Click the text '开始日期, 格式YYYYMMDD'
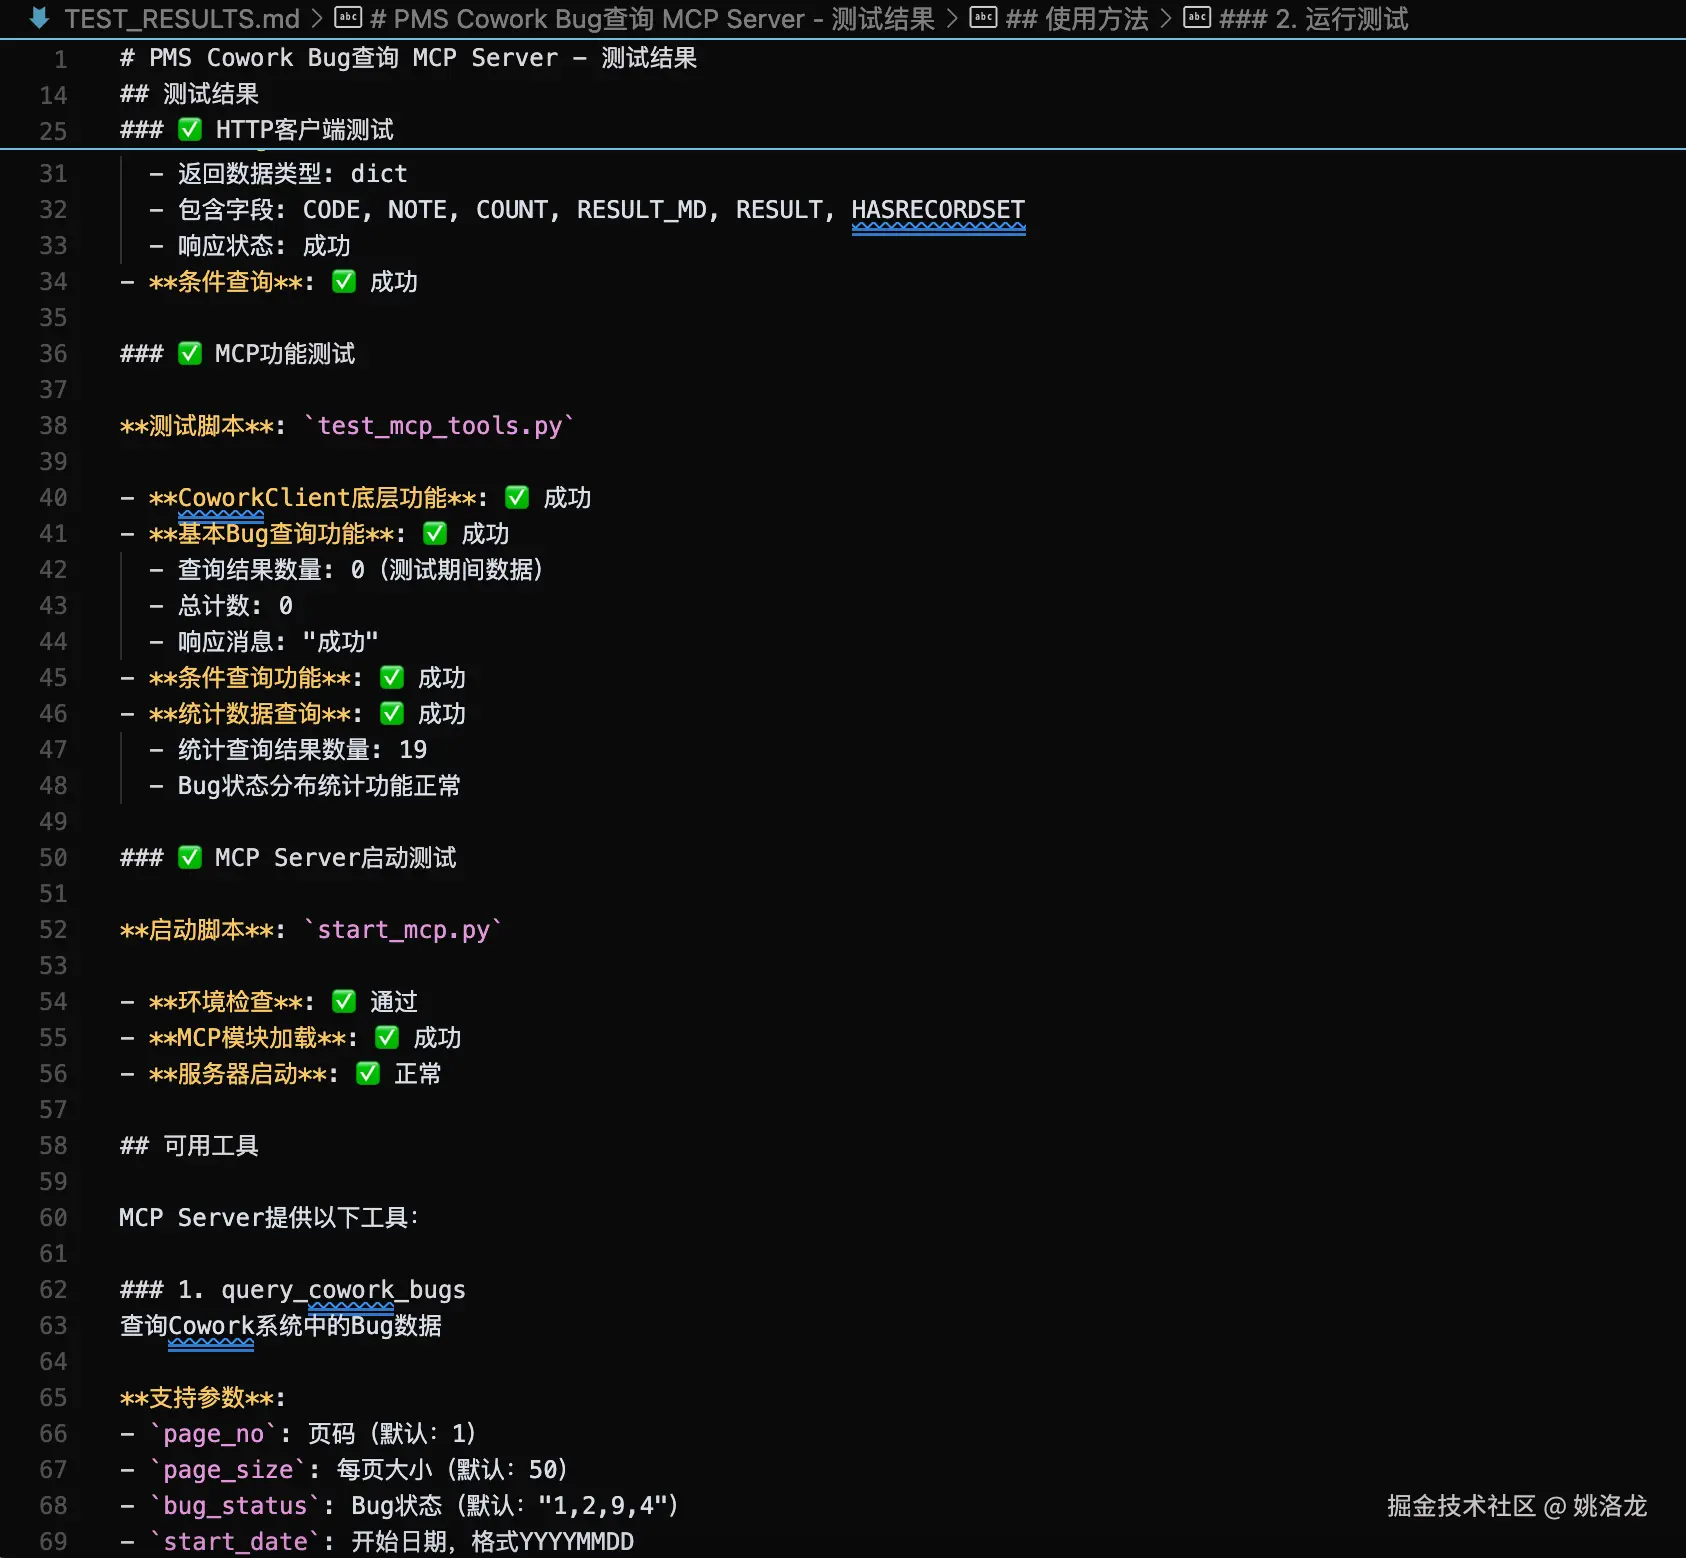The width and height of the screenshot is (1686, 1558). point(493,1542)
